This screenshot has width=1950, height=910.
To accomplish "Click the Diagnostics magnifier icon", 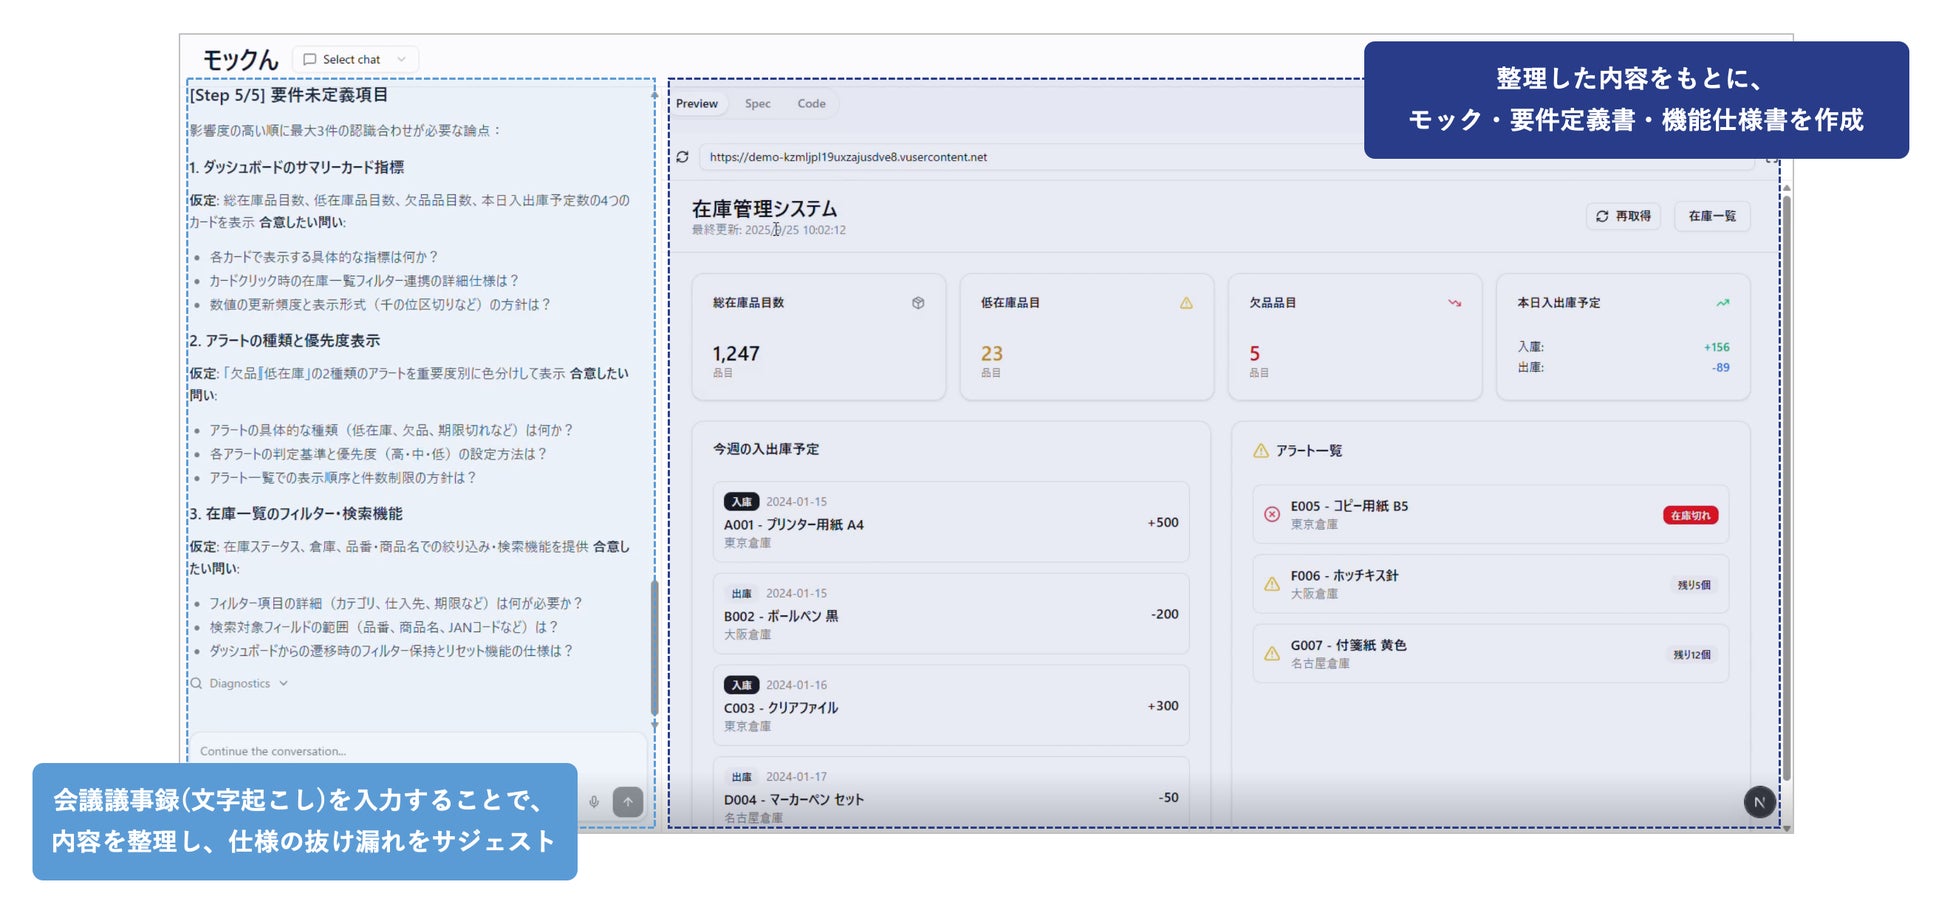I will click(197, 684).
